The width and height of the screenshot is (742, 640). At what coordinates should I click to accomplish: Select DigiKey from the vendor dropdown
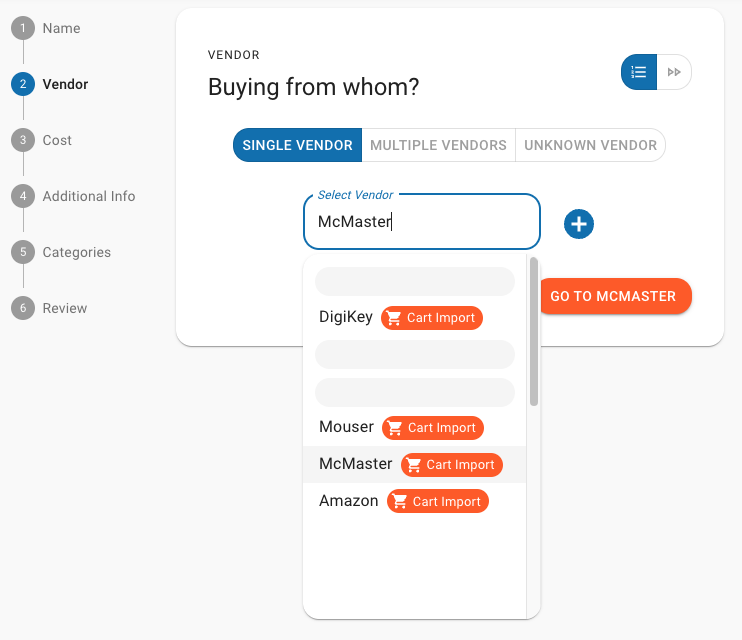346,318
